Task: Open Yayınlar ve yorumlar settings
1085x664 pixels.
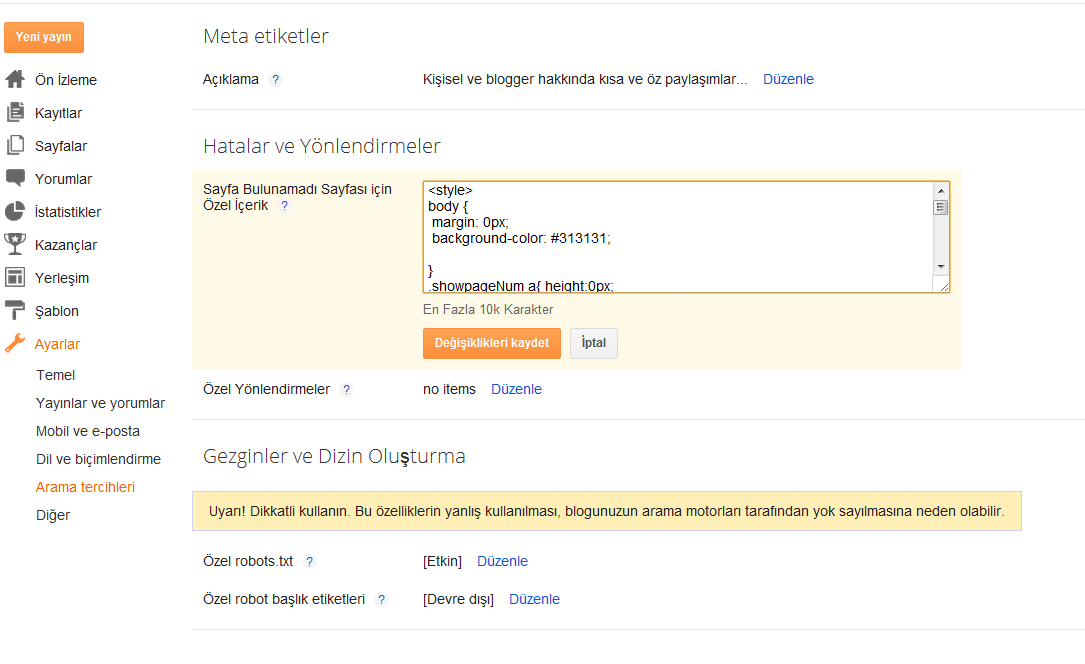Action: (x=100, y=403)
